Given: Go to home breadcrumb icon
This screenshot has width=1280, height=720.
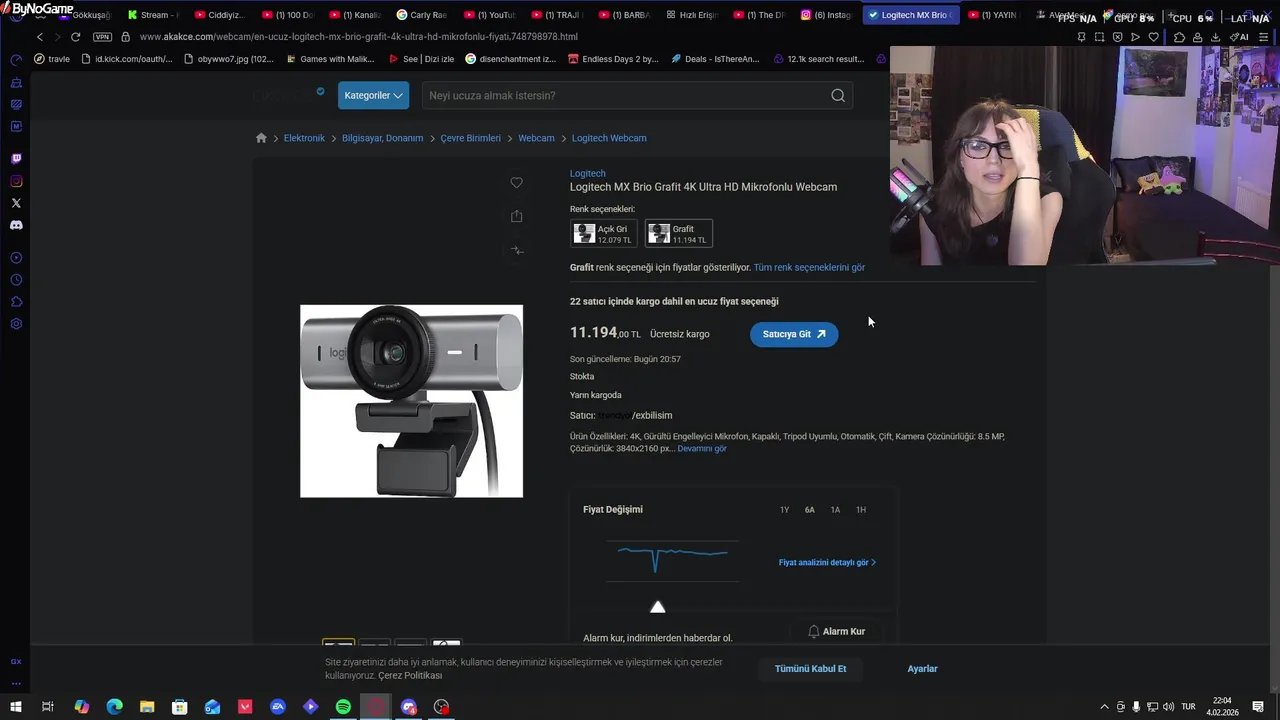Looking at the screenshot, I should [x=261, y=138].
